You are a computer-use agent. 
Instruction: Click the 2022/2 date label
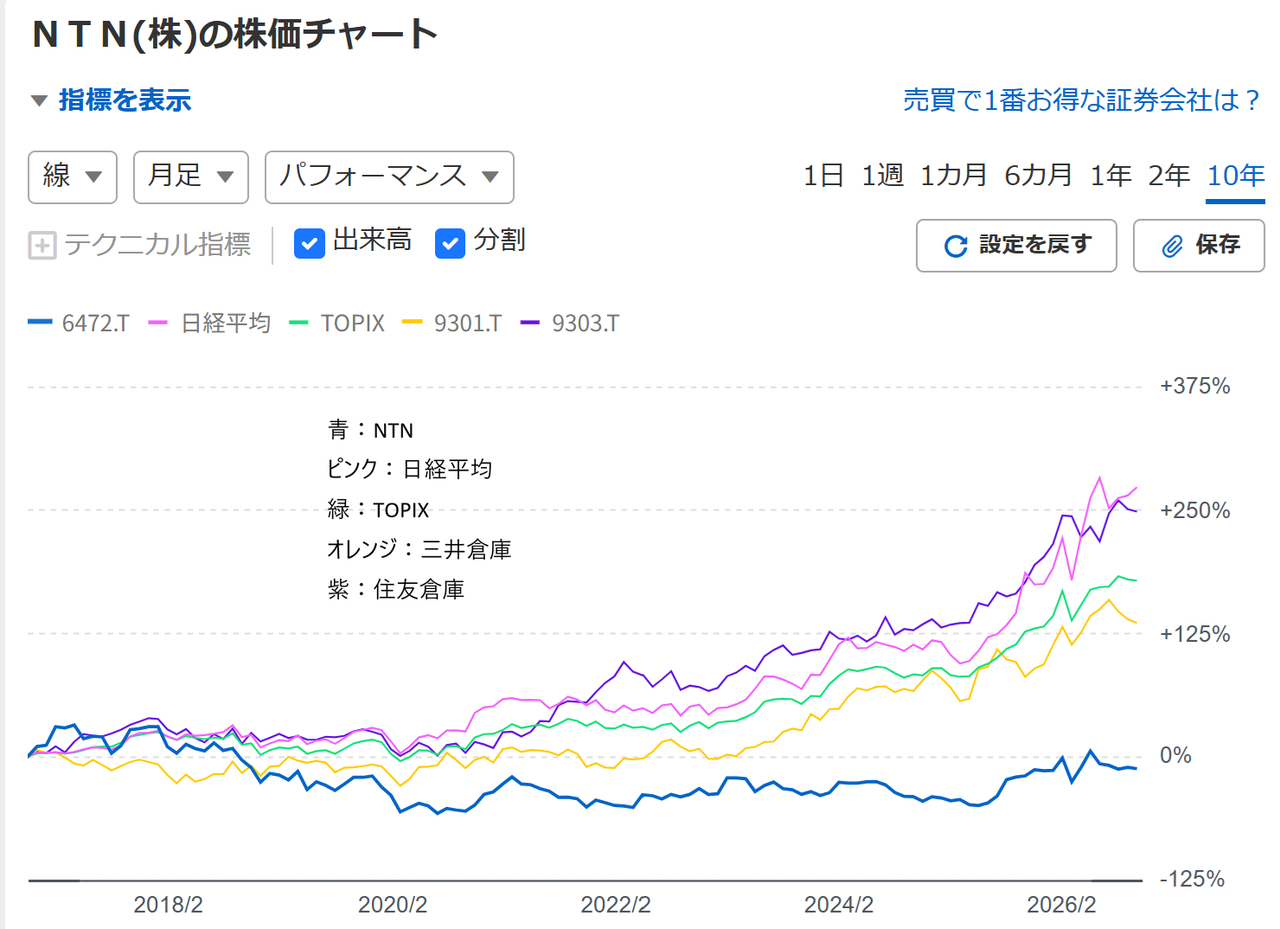click(616, 905)
